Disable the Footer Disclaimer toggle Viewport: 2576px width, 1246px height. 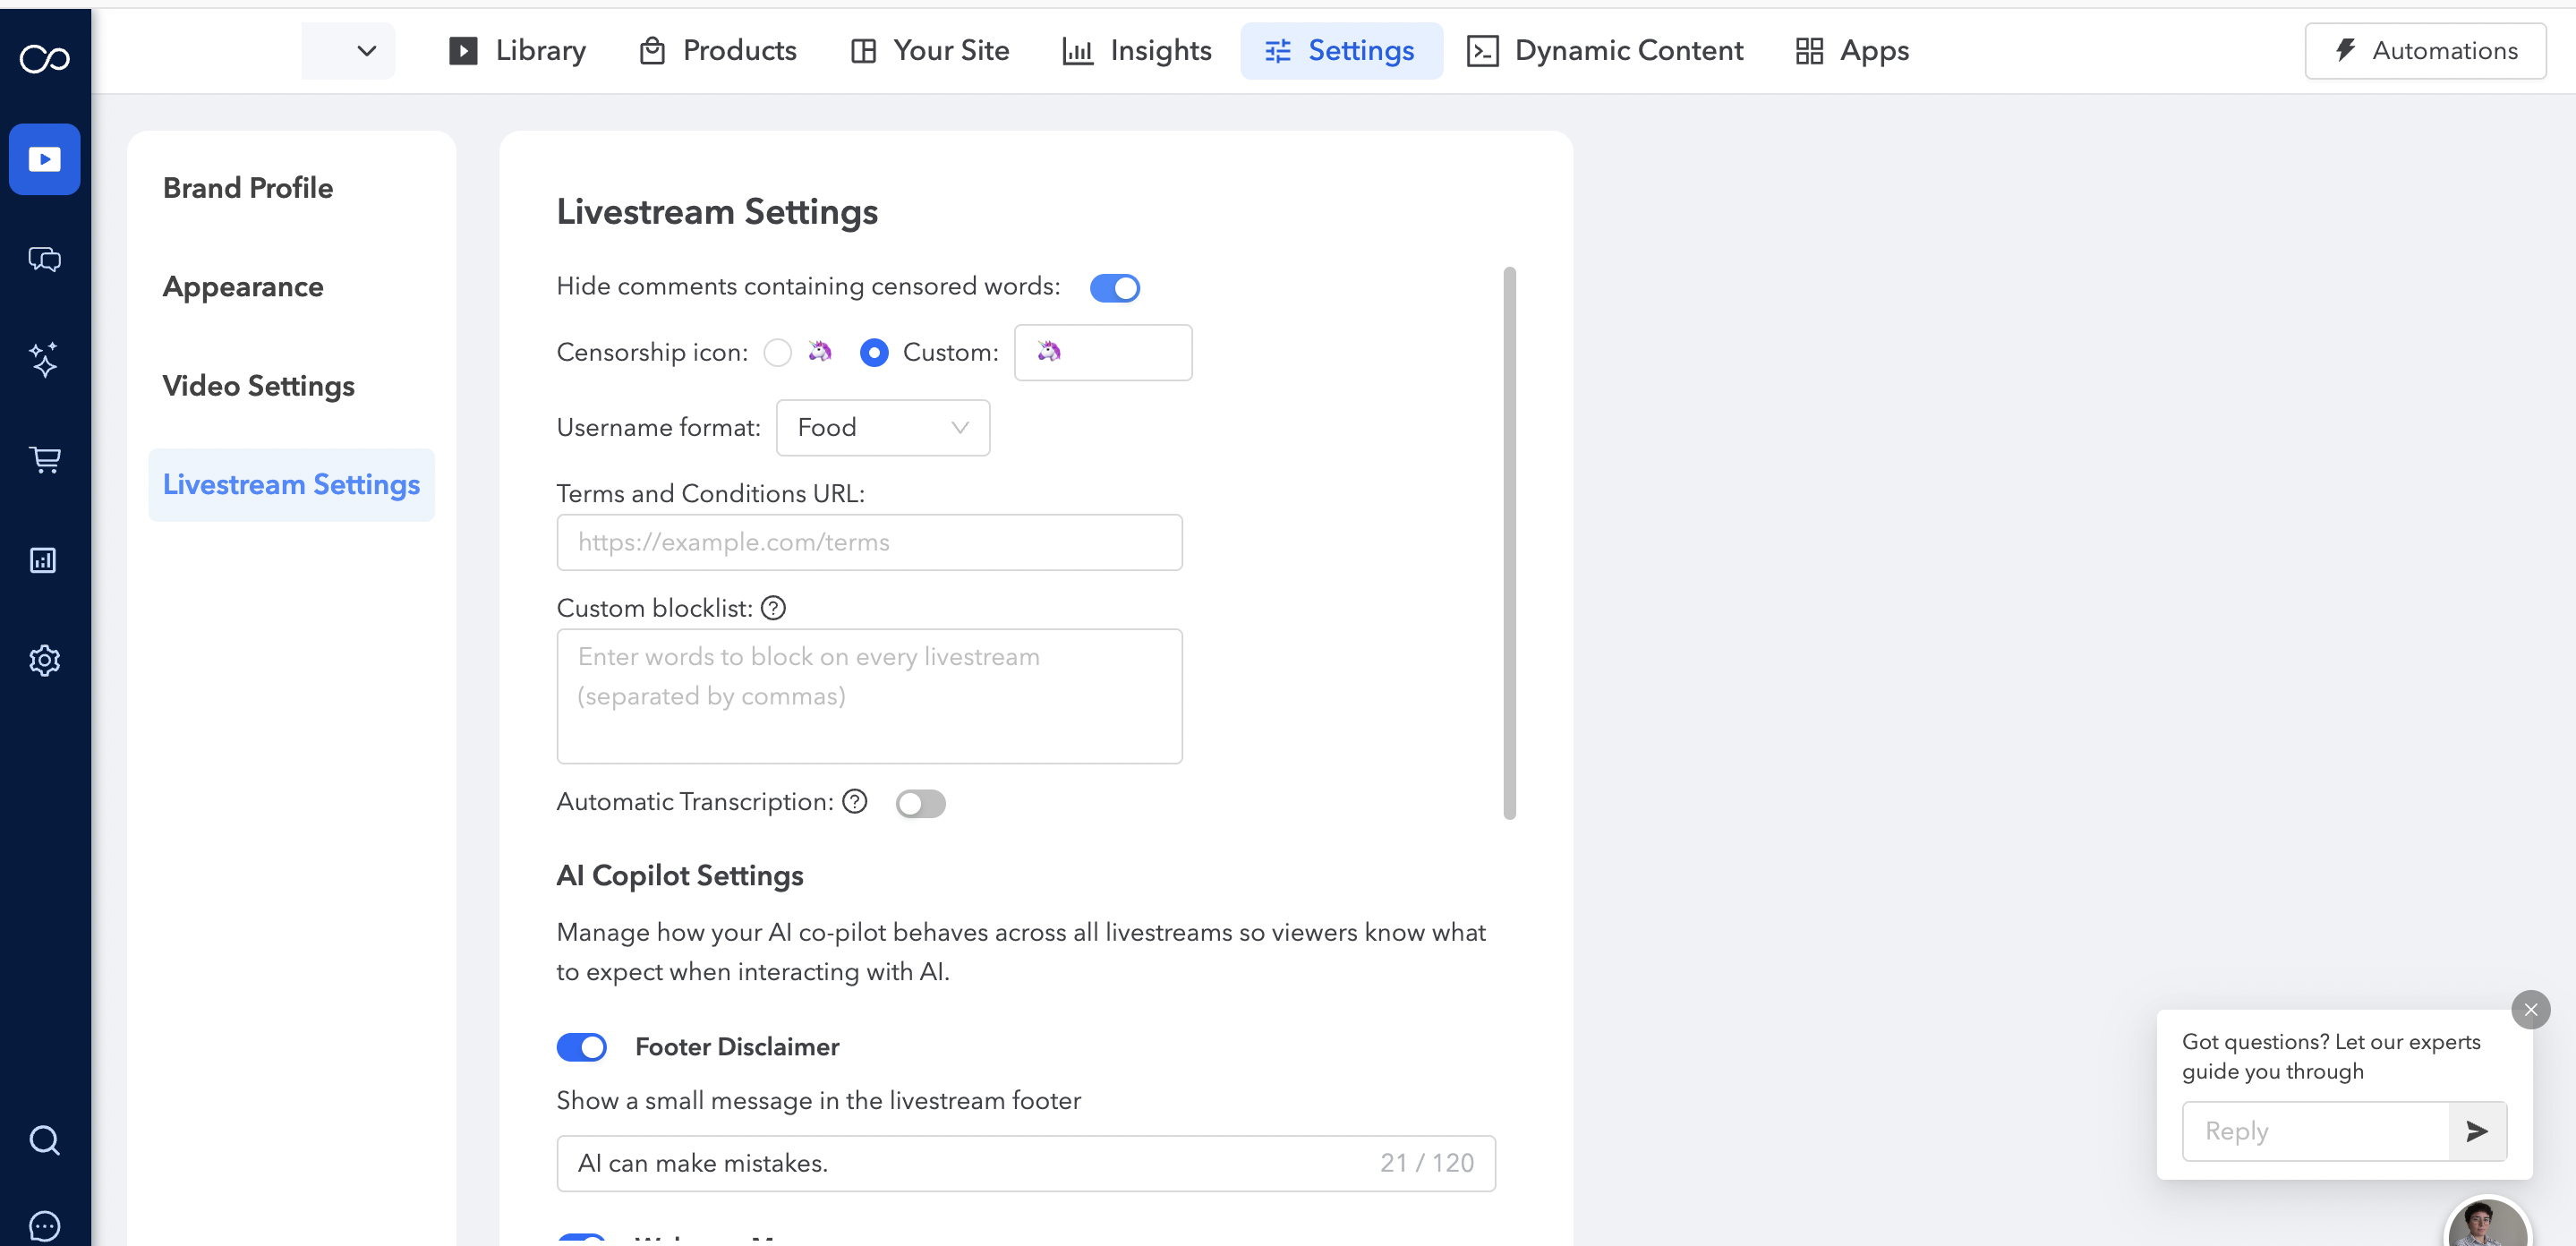(582, 1047)
